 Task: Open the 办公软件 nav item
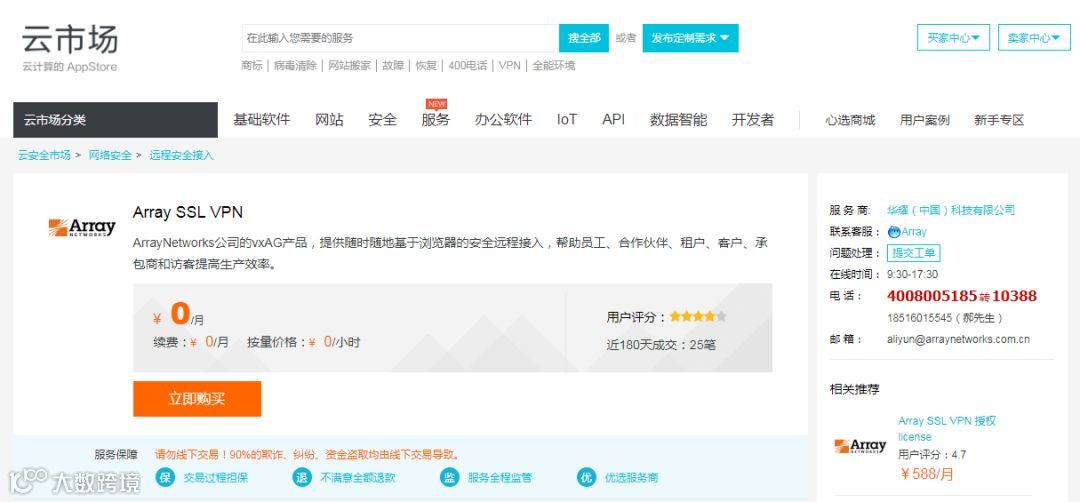(x=503, y=120)
